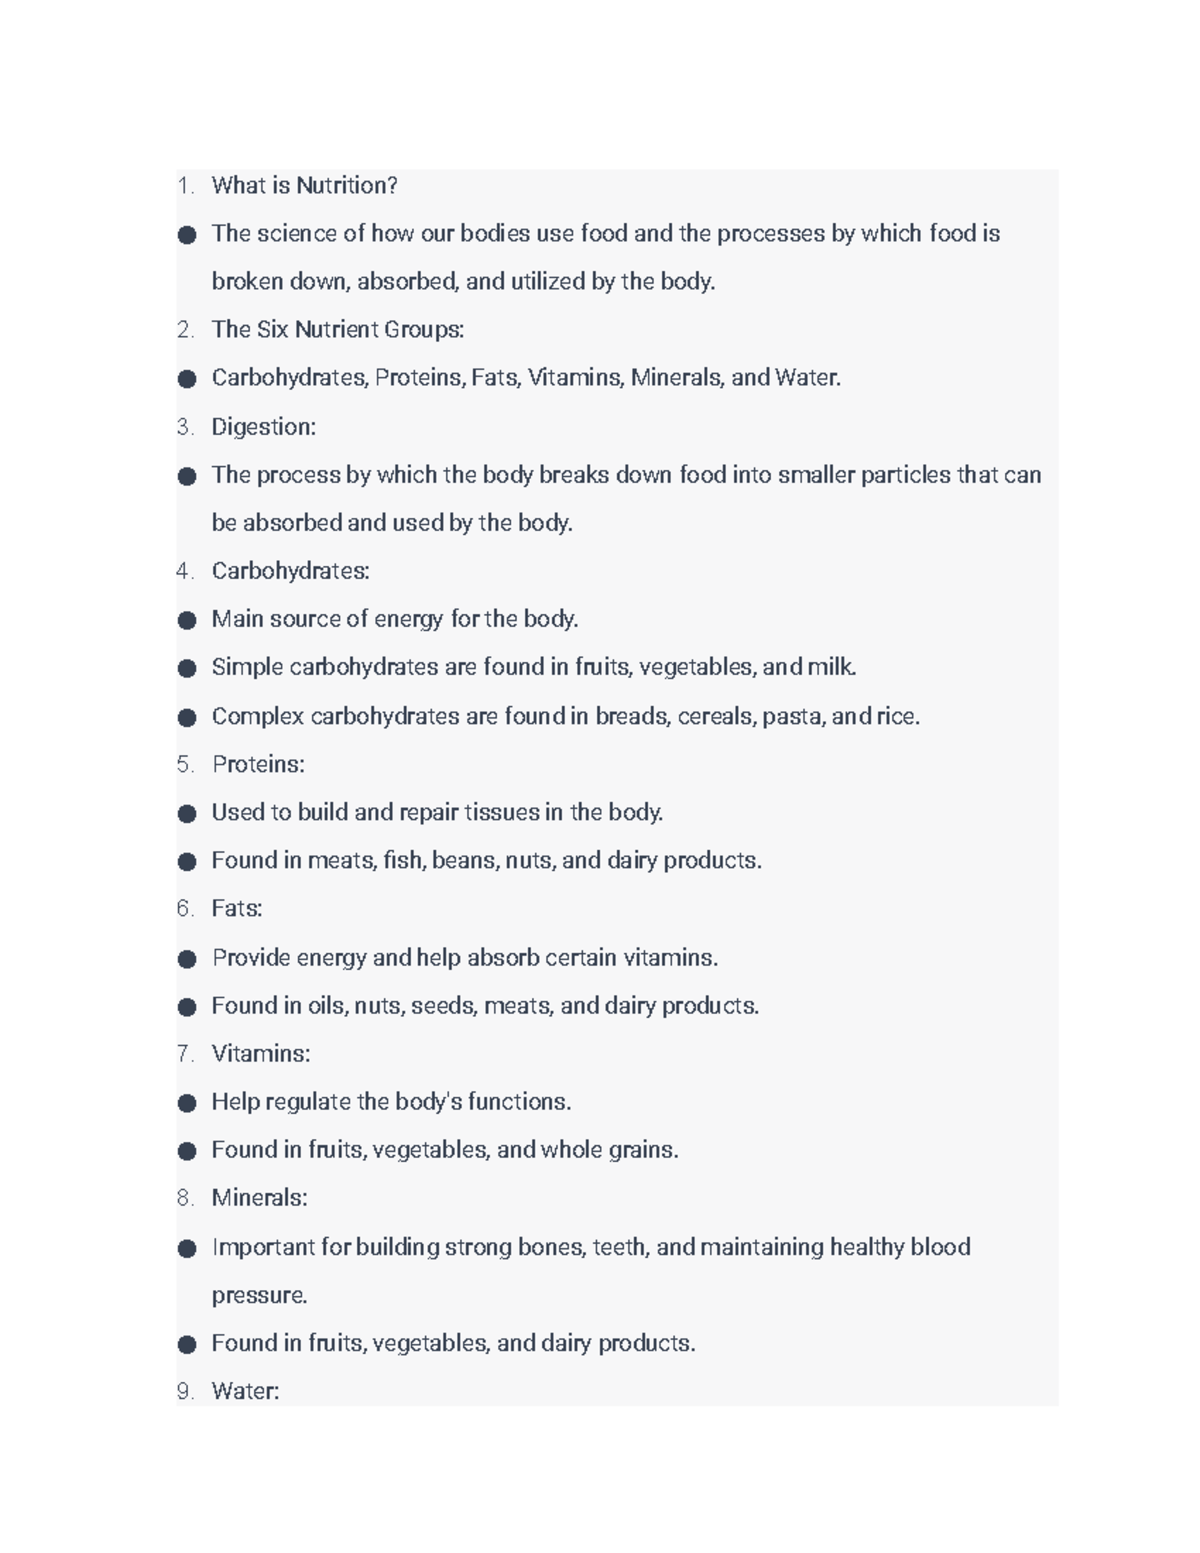Click "Important for building strong bones" line
The width and height of the screenshot is (1200, 1553).
(x=590, y=1248)
